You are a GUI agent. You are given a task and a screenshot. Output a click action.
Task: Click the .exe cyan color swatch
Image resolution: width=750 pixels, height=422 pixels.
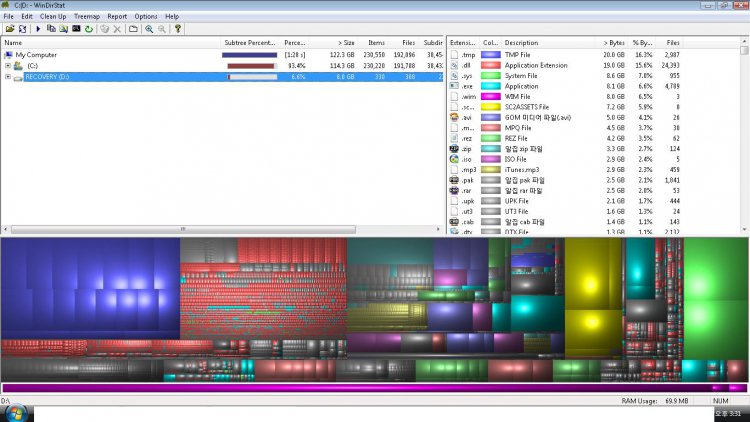tap(491, 86)
